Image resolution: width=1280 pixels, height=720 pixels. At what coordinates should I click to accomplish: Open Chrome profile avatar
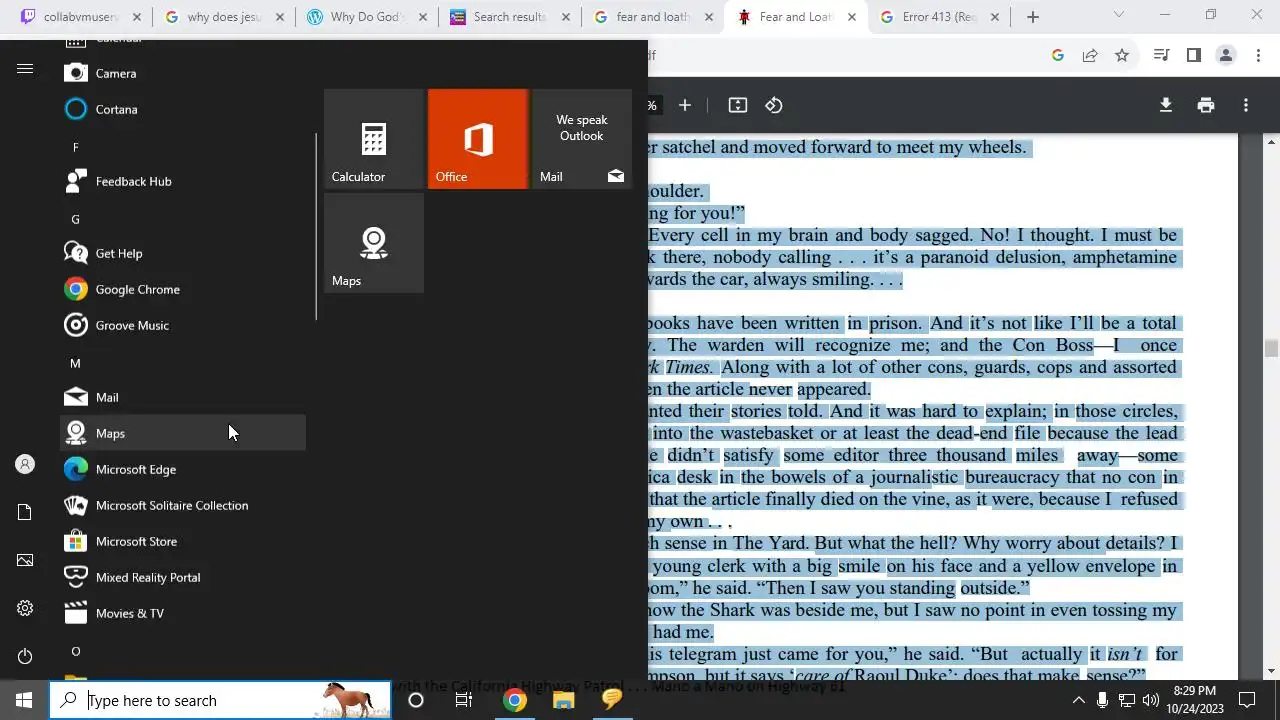pos(1225,56)
